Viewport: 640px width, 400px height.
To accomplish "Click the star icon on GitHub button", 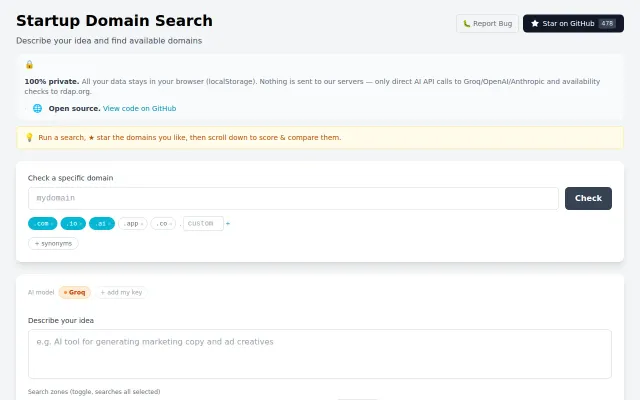I will click(535, 24).
